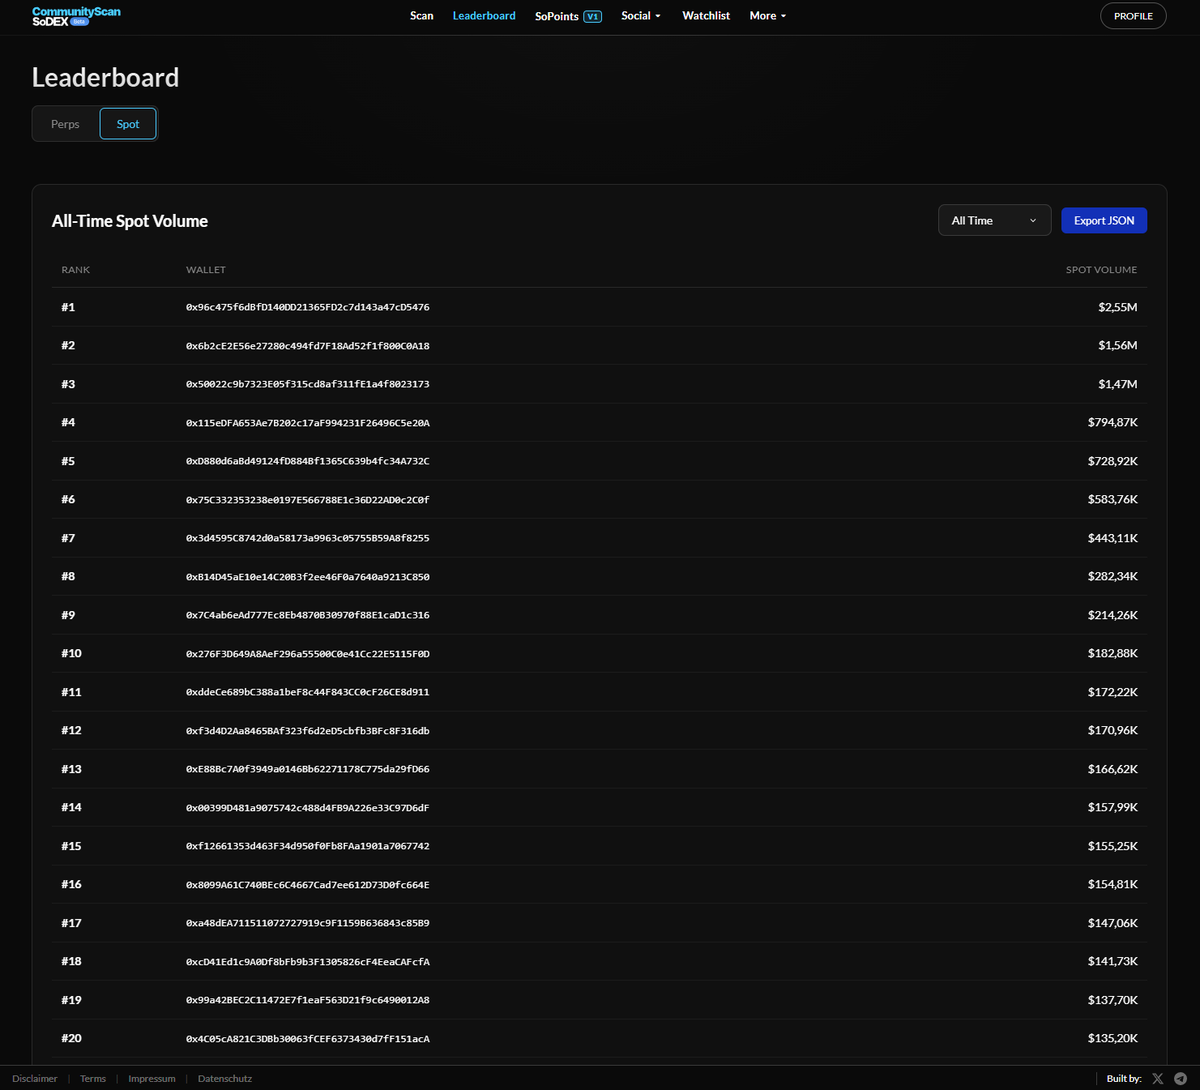Open the Terms link in the footer
This screenshot has width=1200, height=1090.
coord(92,1078)
